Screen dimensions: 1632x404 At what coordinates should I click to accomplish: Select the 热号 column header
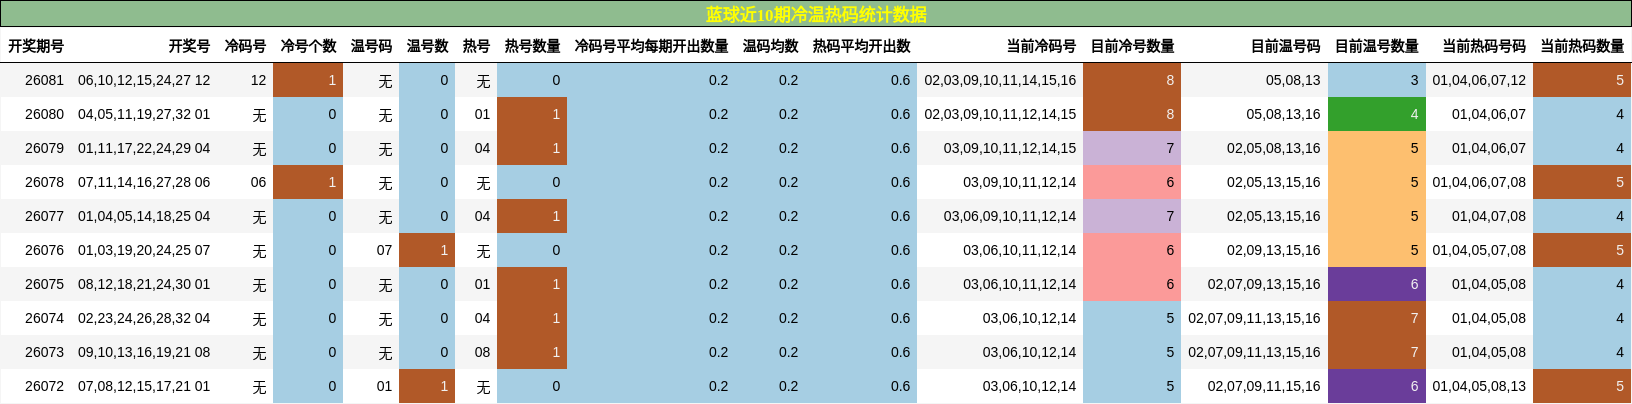pos(476,46)
